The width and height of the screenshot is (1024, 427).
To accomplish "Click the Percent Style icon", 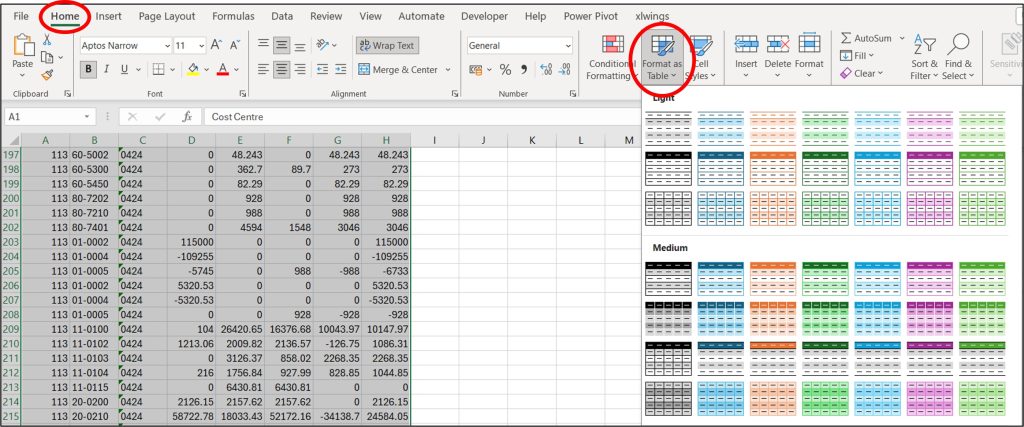I will click(506, 69).
